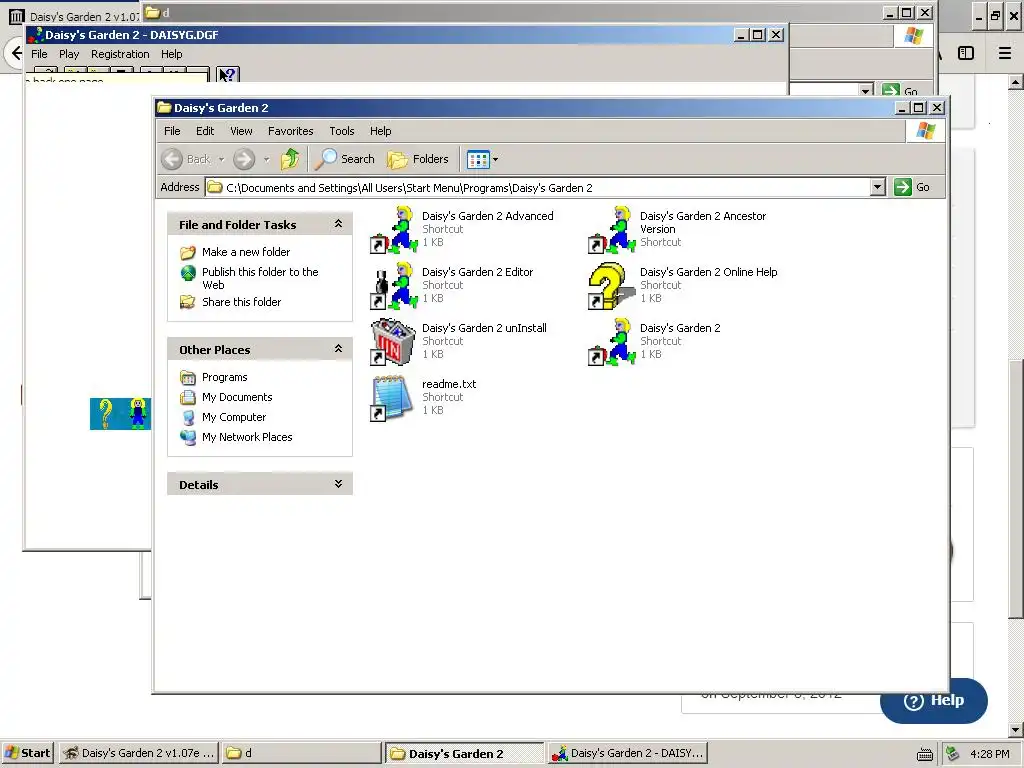Click the Start button

pos(27,753)
